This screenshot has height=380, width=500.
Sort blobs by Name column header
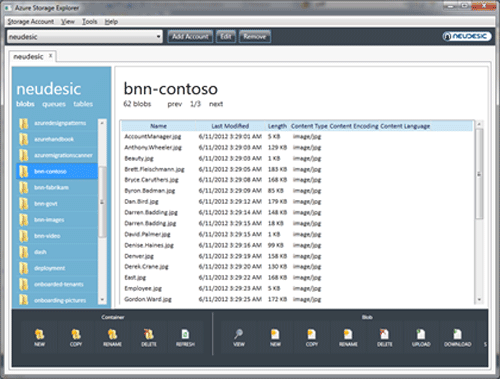tap(158, 126)
